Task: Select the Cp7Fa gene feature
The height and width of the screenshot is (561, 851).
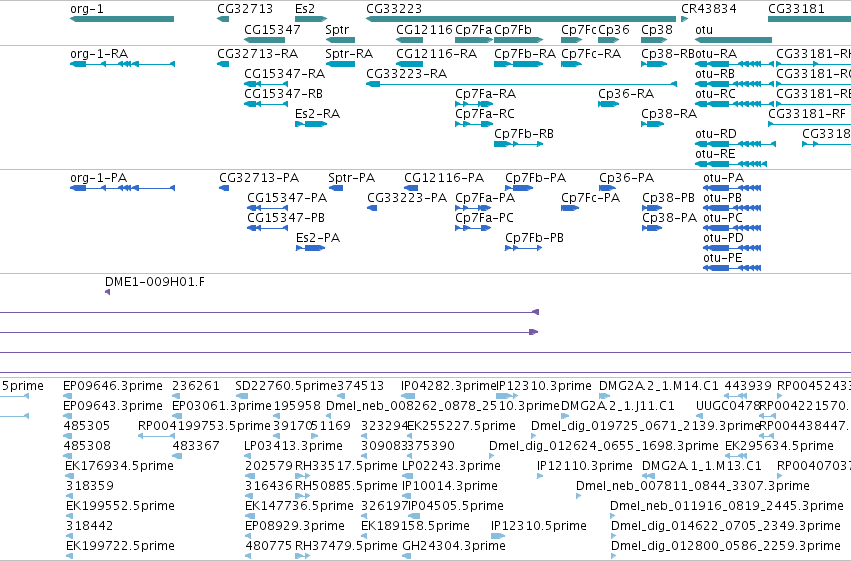Action: click(x=474, y=40)
